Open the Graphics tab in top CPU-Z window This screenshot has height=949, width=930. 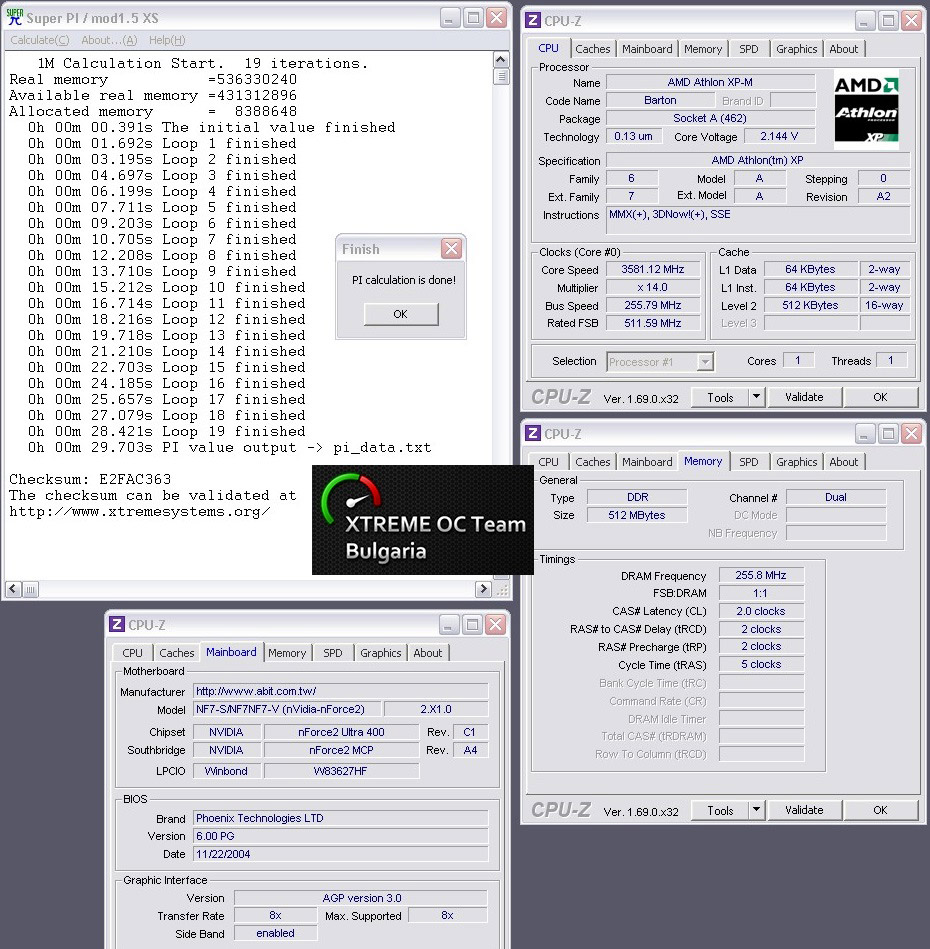796,49
